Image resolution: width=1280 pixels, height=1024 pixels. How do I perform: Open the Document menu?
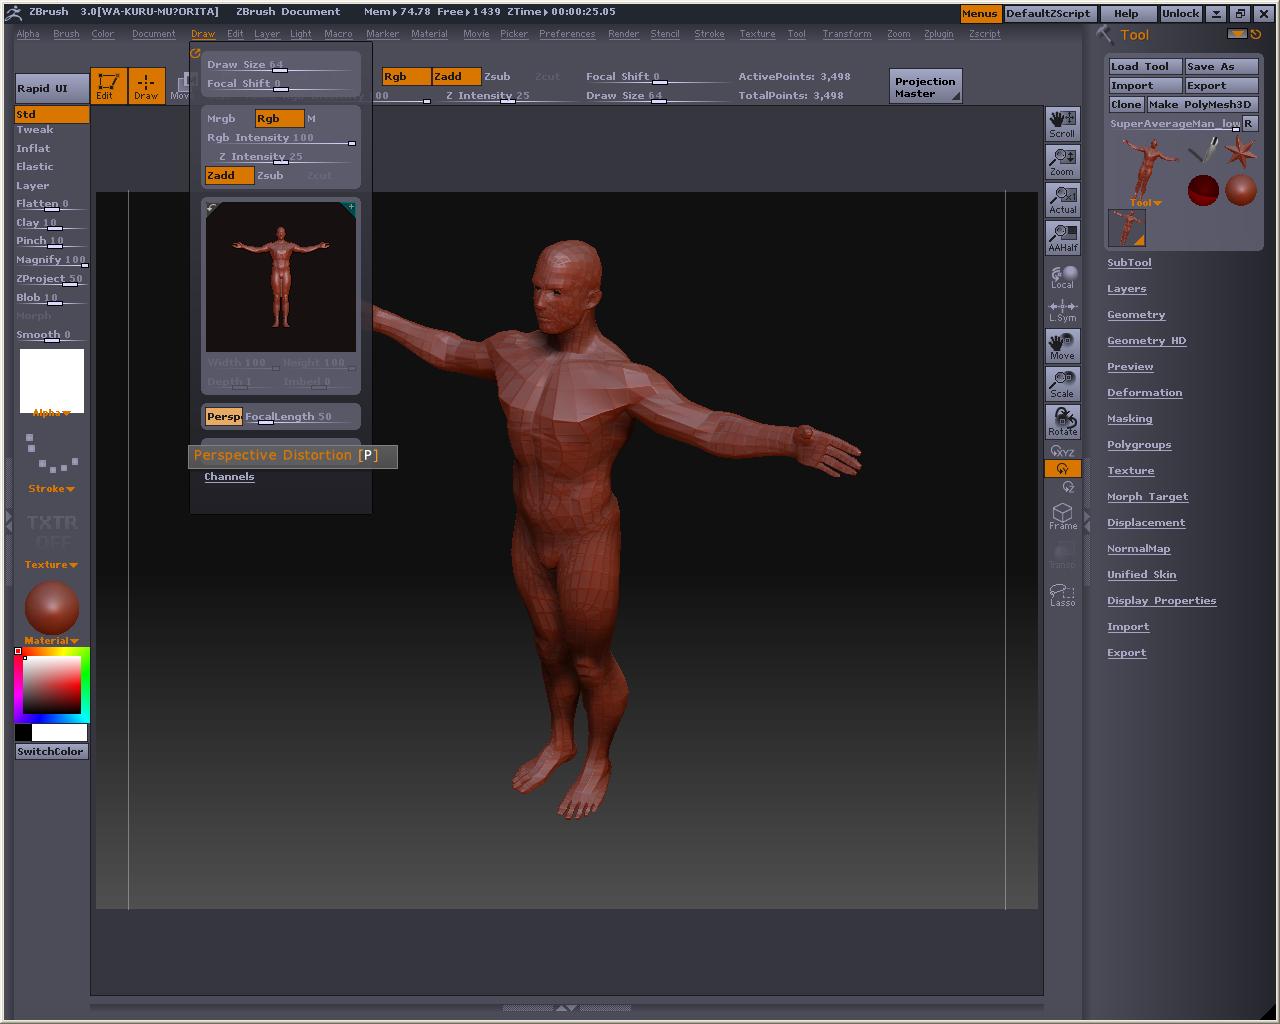[x=153, y=34]
